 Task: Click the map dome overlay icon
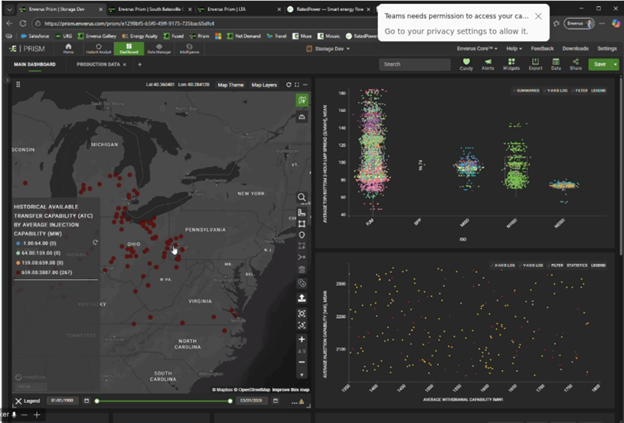tap(302, 117)
